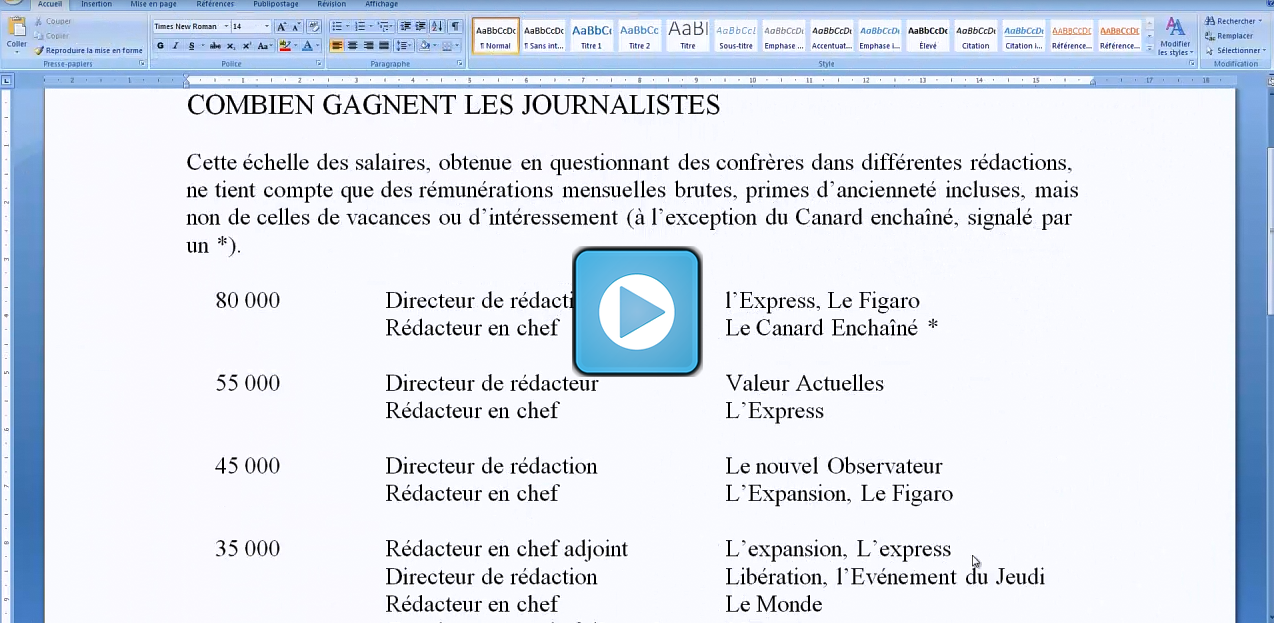Apply the Titre 1 style
This screenshot has width=1274, height=623.
pos(592,36)
